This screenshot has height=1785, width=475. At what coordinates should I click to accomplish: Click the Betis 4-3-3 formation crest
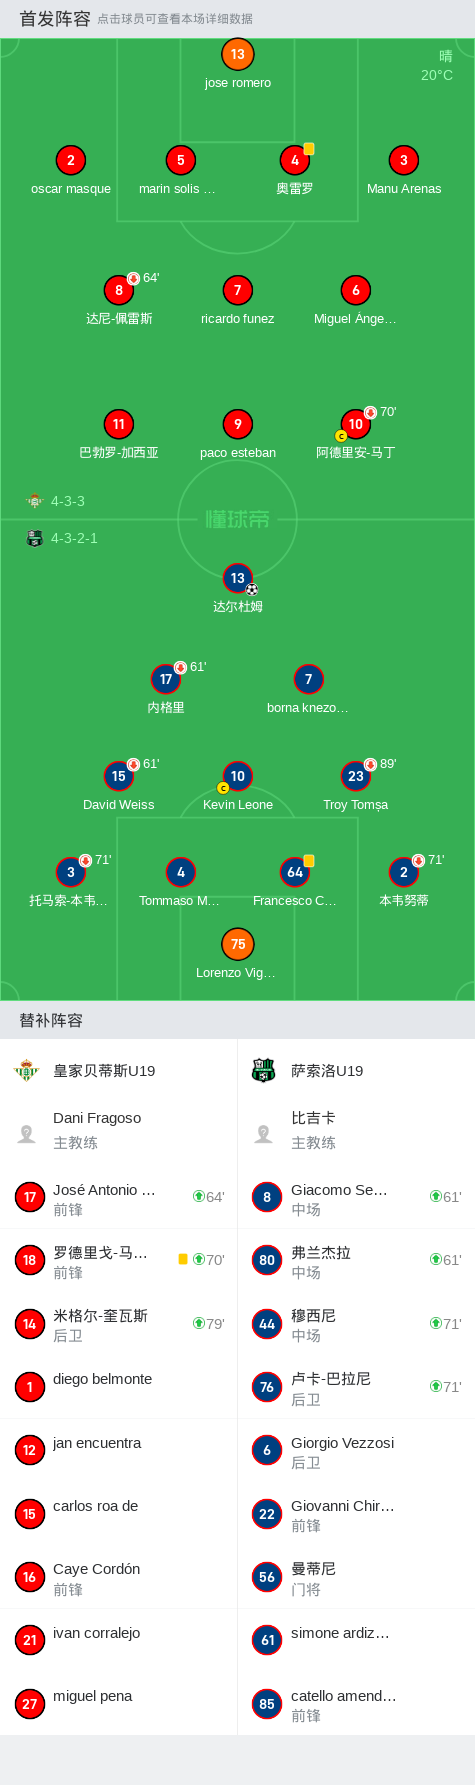click(x=35, y=501)
